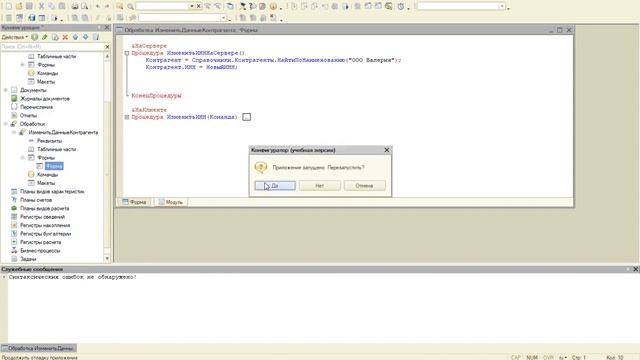Open the second-row toolbar combo box dropdown

pyautogui.click(x=223, y=18)
